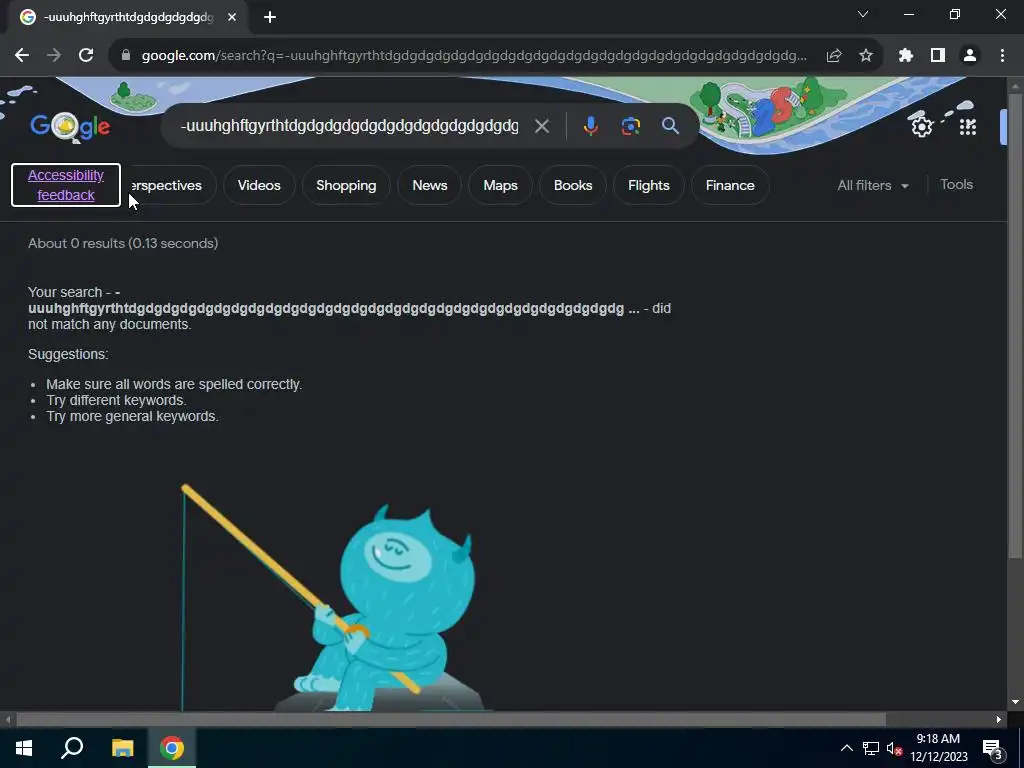This screenshot has width=1024, height=768.
Task: Open Windows taskbar search
Action: click(72, 748)
